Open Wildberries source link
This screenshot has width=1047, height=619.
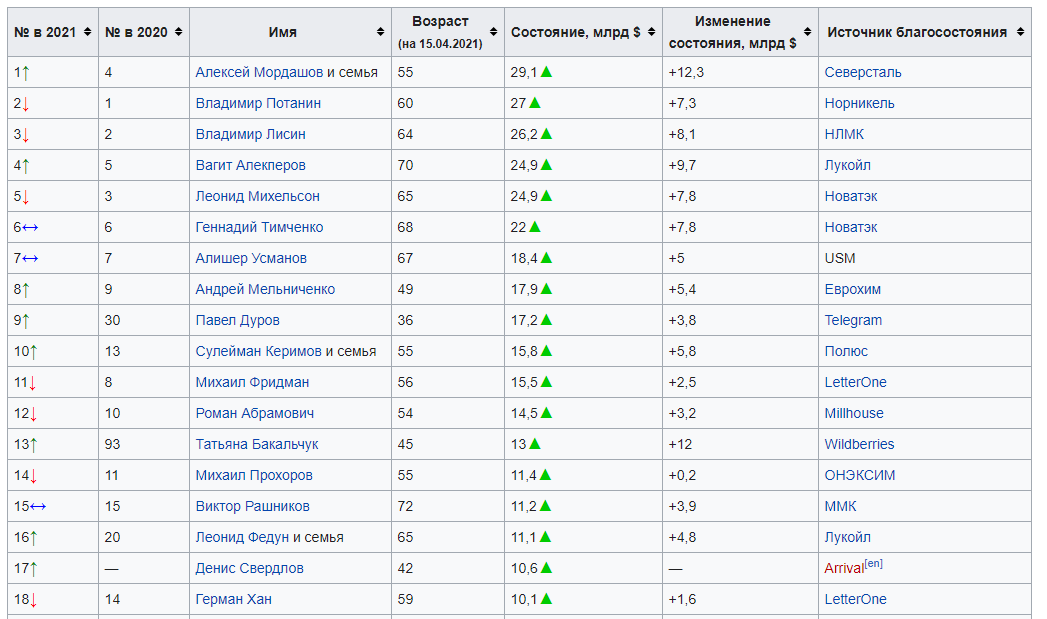859,444
